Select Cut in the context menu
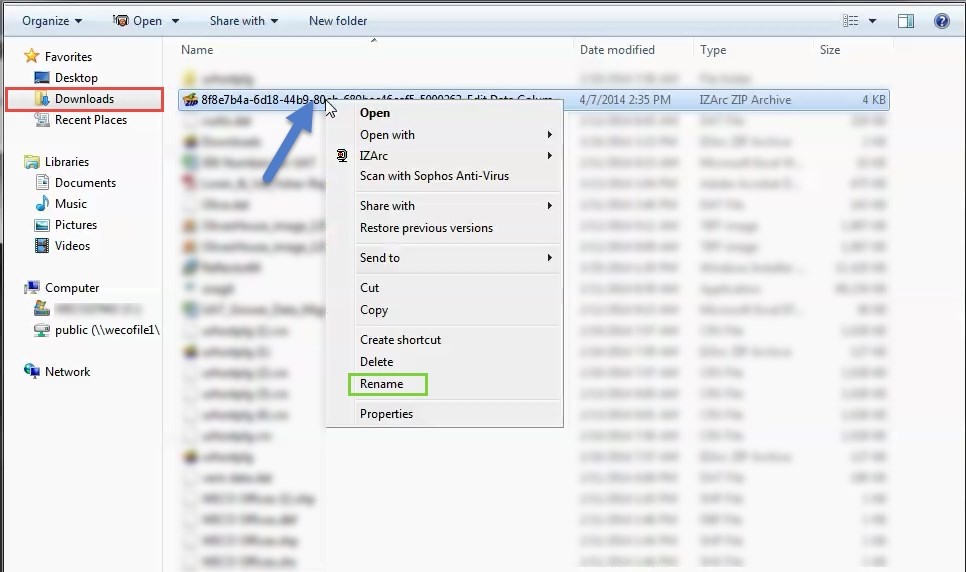This screenshot has height=572, width=966. (370, 288)
